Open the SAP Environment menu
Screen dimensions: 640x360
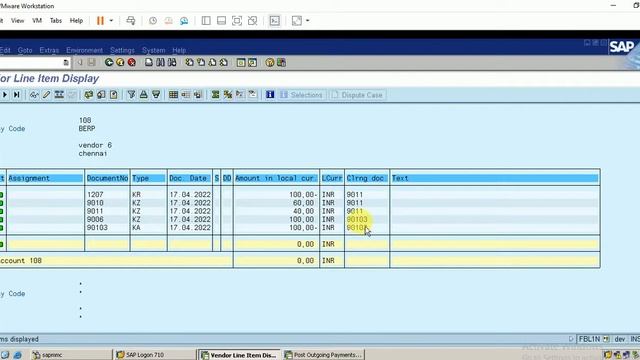click(x=84, y=50)
